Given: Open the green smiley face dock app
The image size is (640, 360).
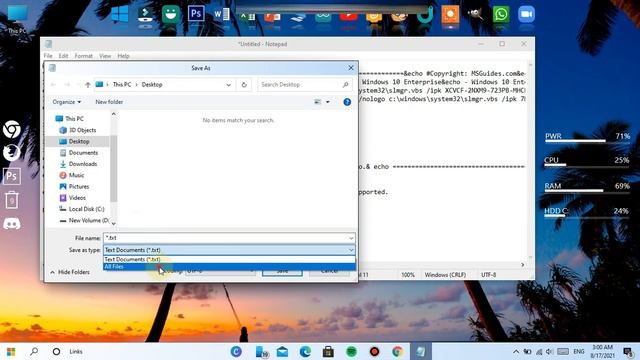Looking at the screenshot, I should coord(171,14).
